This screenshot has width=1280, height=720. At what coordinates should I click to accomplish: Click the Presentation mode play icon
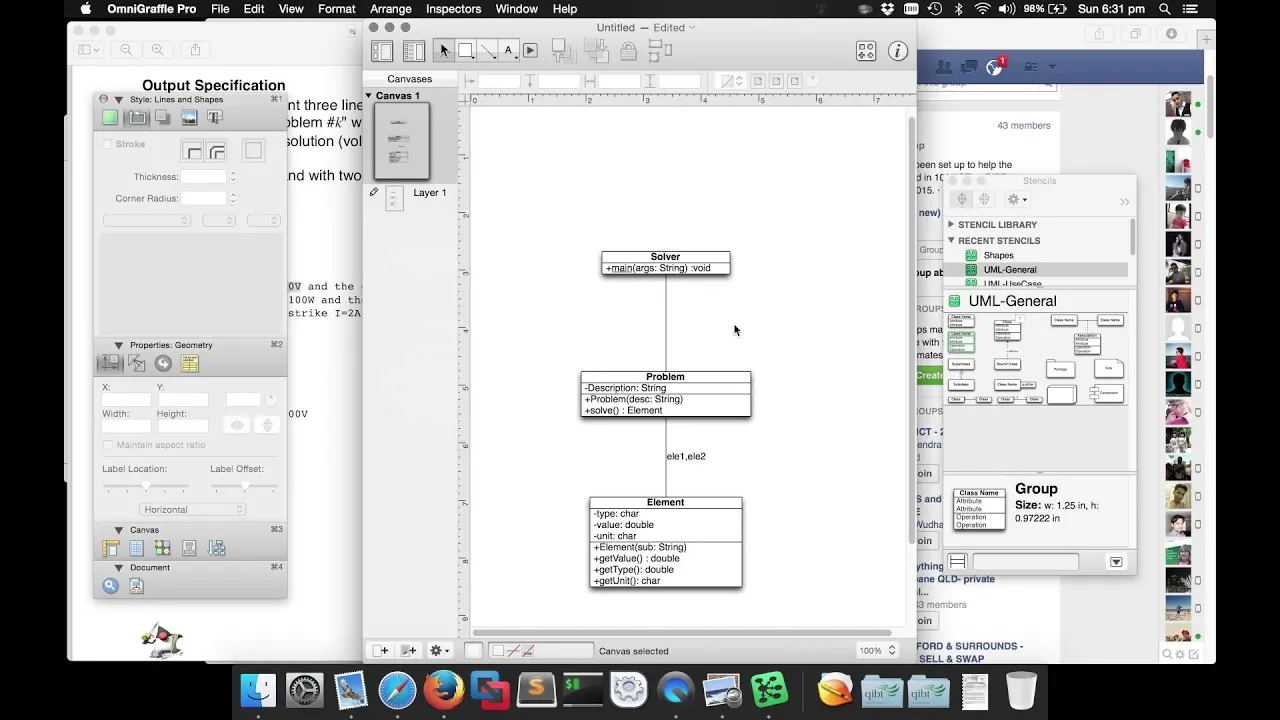point(530,50)
